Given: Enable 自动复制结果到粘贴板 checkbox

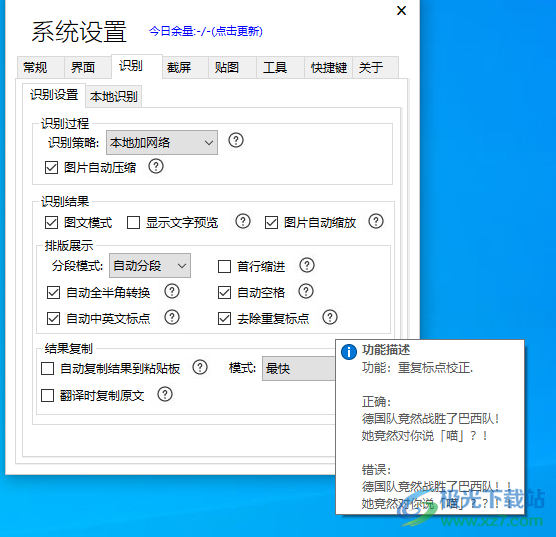Looking at the screenshot, I should (48, 369).
